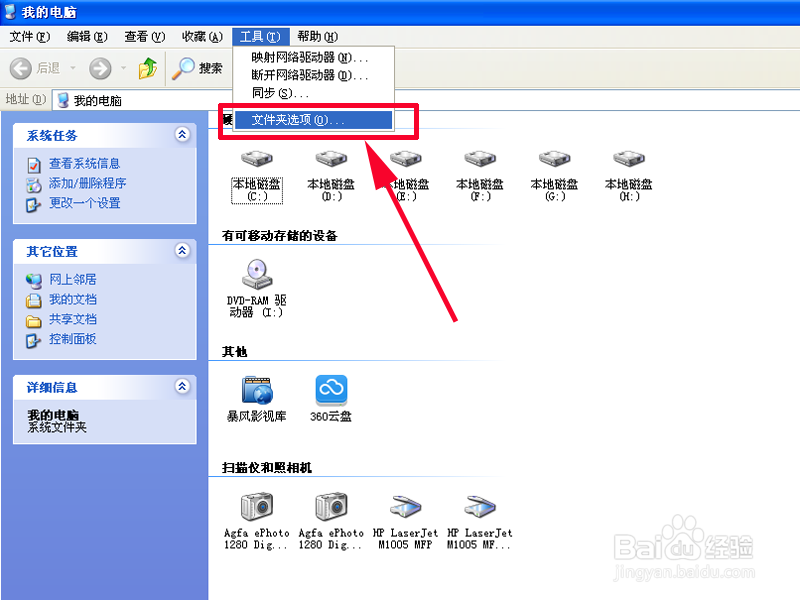
Task: Go to 共享文档
Action: (x=72, y=319)
